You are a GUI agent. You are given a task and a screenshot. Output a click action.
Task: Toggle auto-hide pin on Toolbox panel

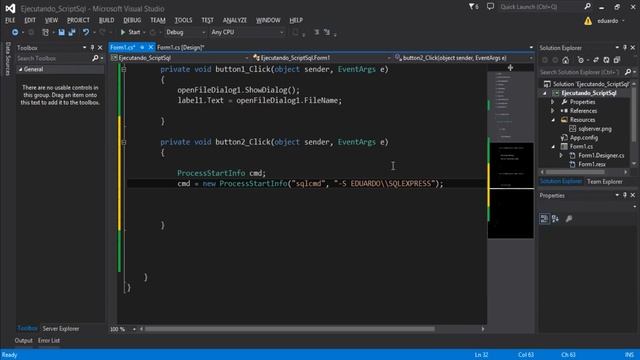(x=92, y=48)
